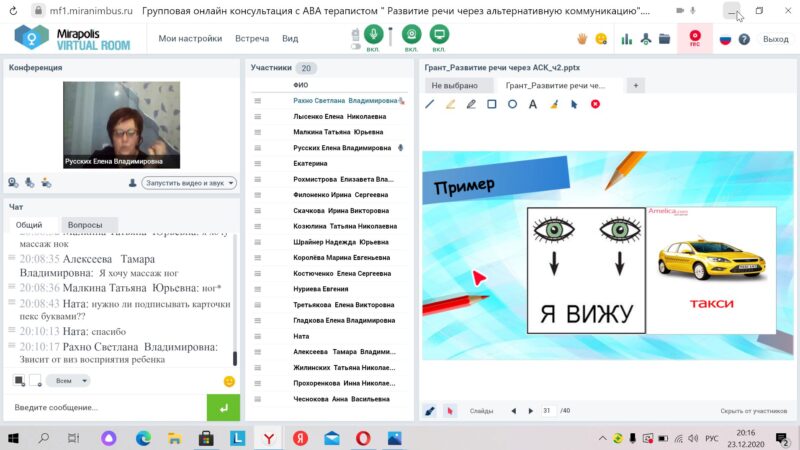Viewport: 800px width, 450px height.
Task: Toggle the green screen sharing button
Action: 439,34
